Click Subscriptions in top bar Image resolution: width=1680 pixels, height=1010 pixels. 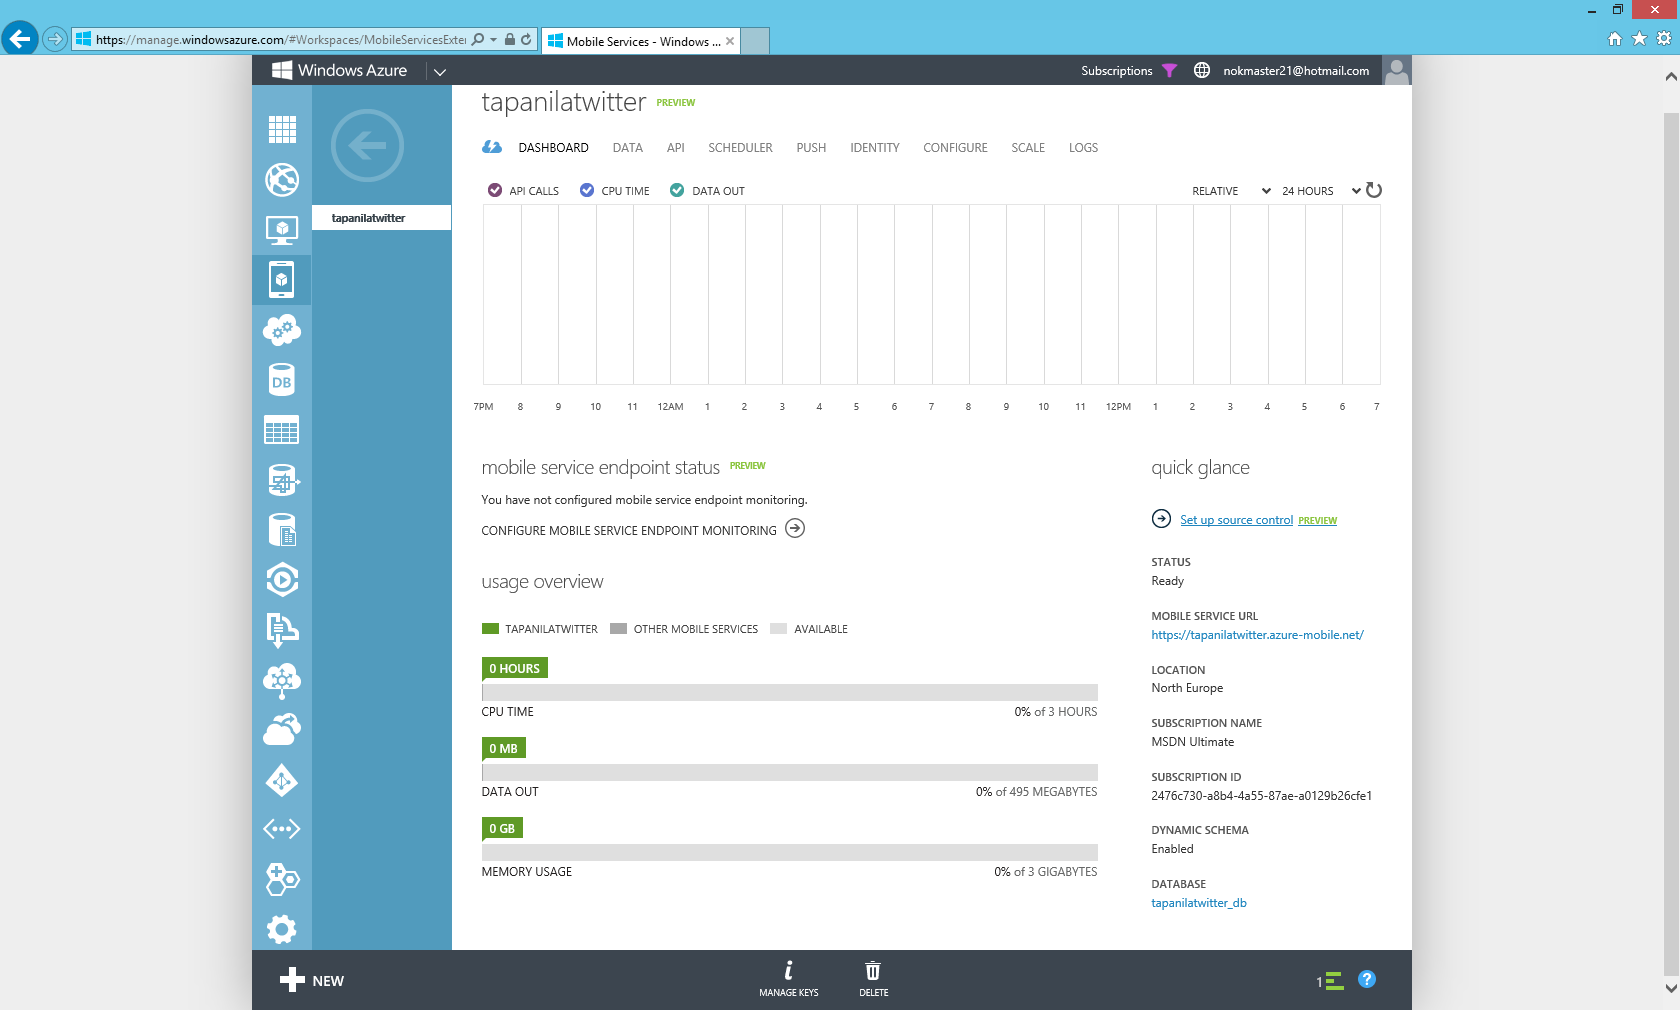point(1116,71)
